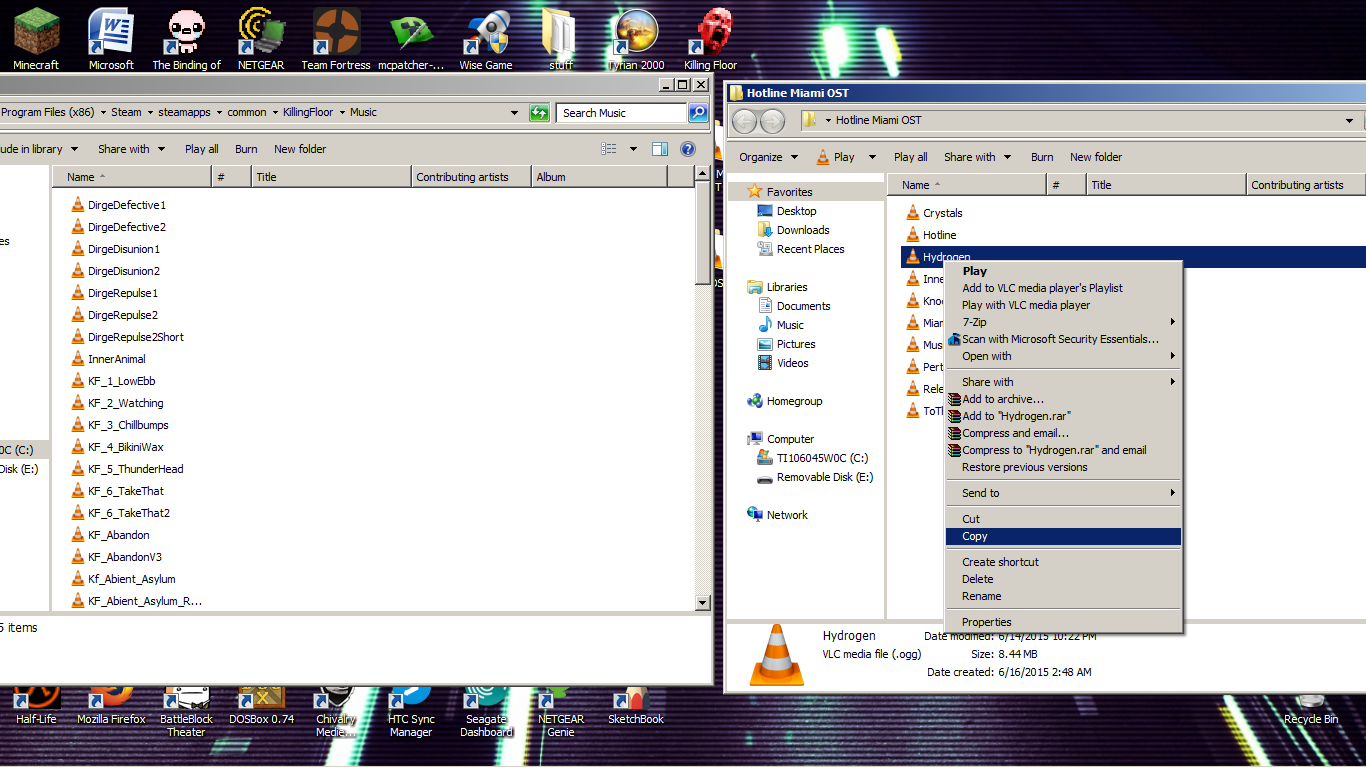The height and width of the screenshot is (768, 1366).
Task: Expand the Share with dropdown in the Music window
Action: tap(131, 149)
